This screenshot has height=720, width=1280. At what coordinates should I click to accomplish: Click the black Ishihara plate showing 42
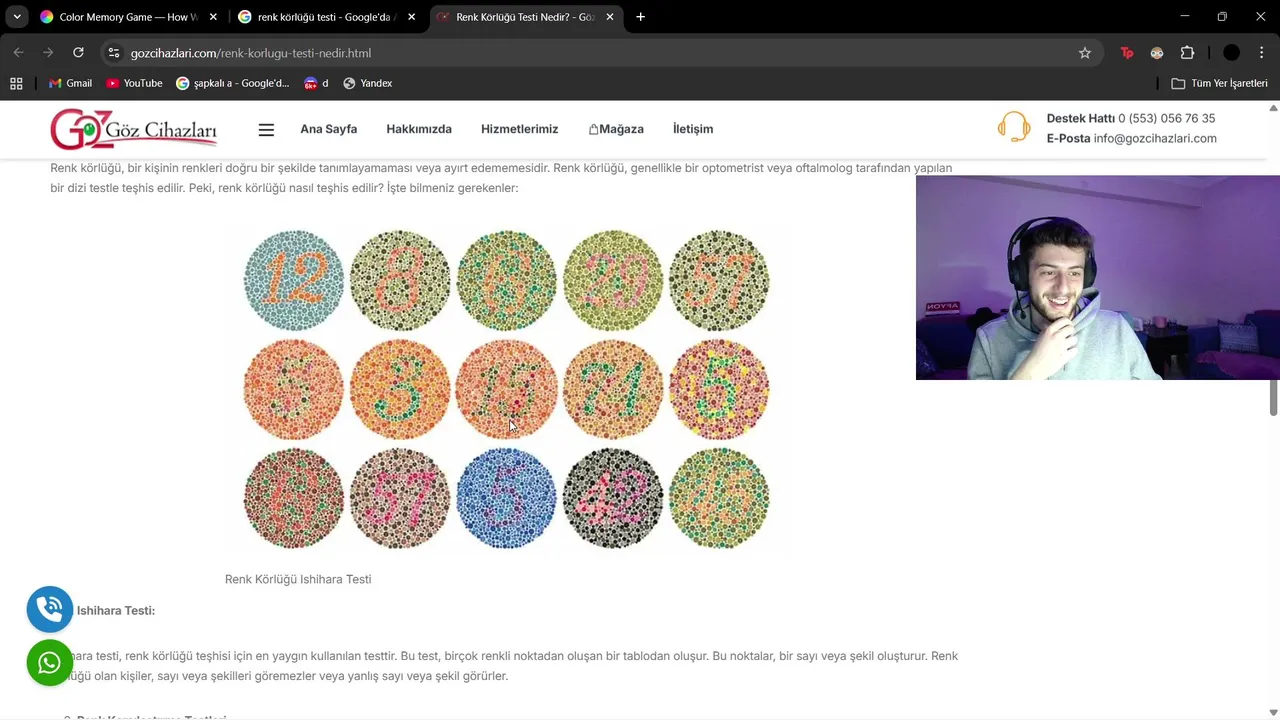[613, 497]
